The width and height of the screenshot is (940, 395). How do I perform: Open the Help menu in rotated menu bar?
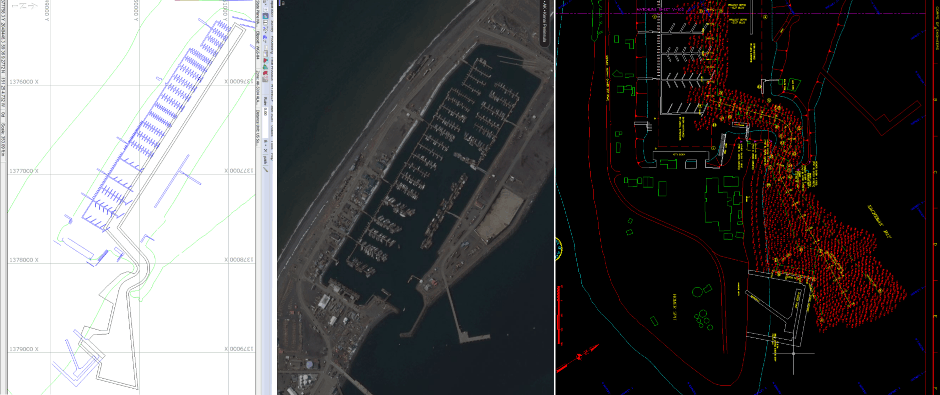coord(272,155)
